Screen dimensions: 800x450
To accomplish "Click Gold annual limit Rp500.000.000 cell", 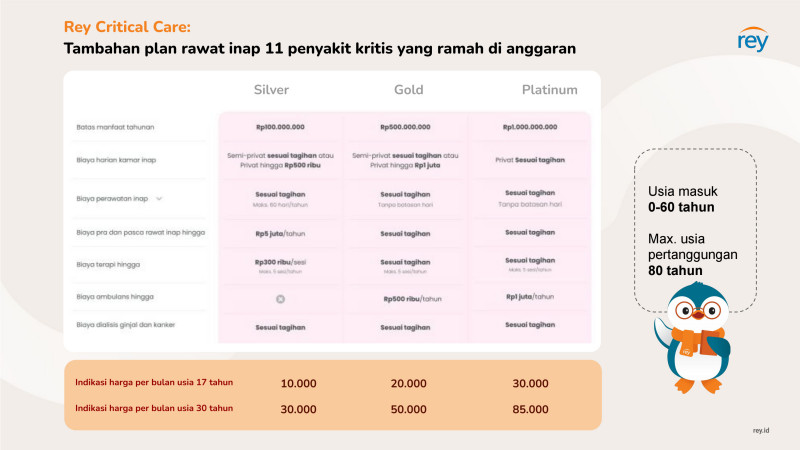I will pos(405,127).
